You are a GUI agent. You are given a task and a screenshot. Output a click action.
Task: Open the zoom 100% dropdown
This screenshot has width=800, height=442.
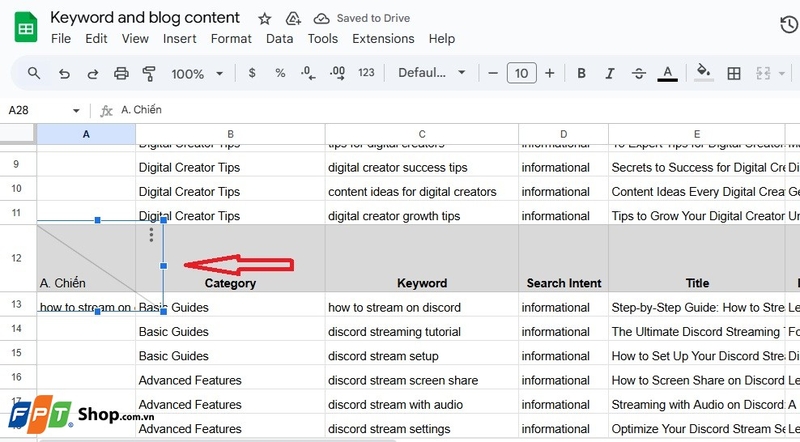pos(197,73)
